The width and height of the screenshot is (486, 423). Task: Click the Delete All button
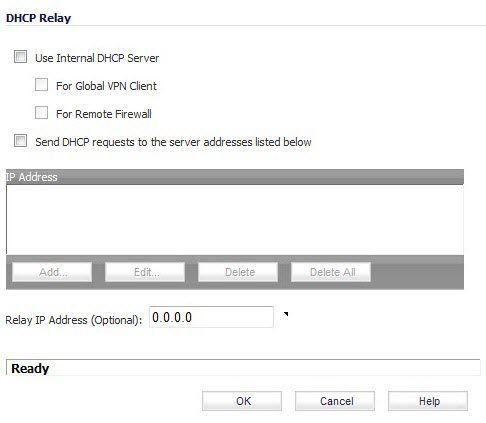pos(331,272)
